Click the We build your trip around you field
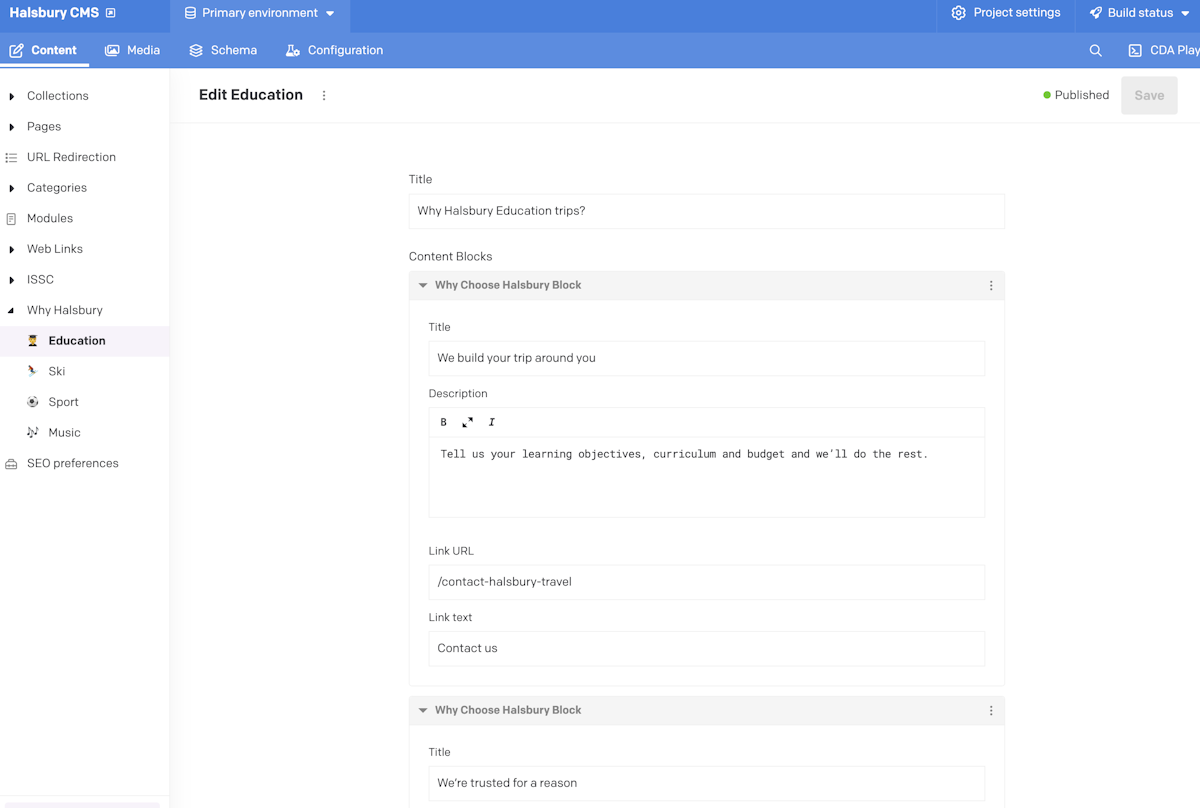Screen dimensions: 1200x808 pos(707,358)
